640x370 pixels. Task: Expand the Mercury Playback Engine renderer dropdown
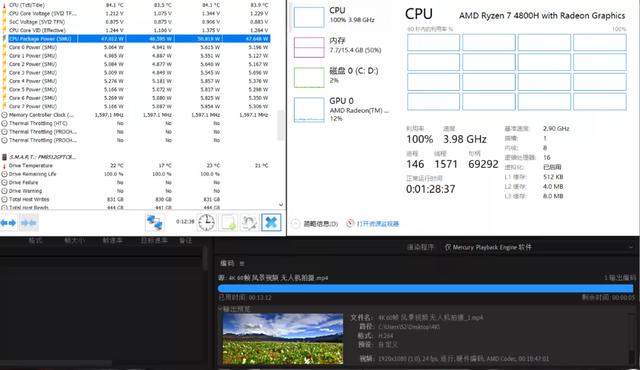point(539,247)
